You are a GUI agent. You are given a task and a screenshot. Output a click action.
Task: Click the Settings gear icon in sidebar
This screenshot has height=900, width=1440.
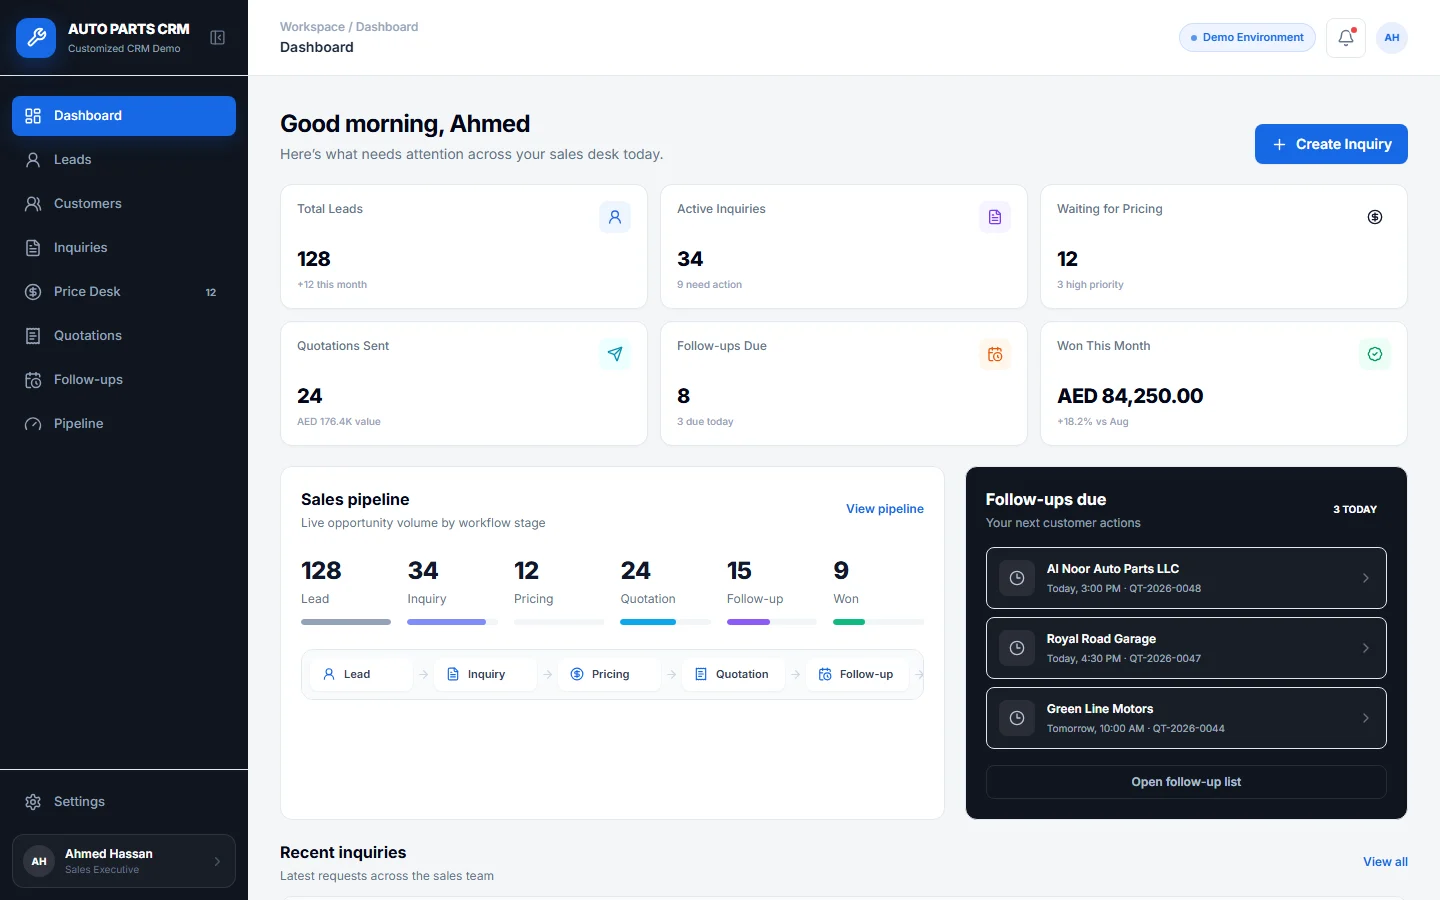click(x=33, y=802)
